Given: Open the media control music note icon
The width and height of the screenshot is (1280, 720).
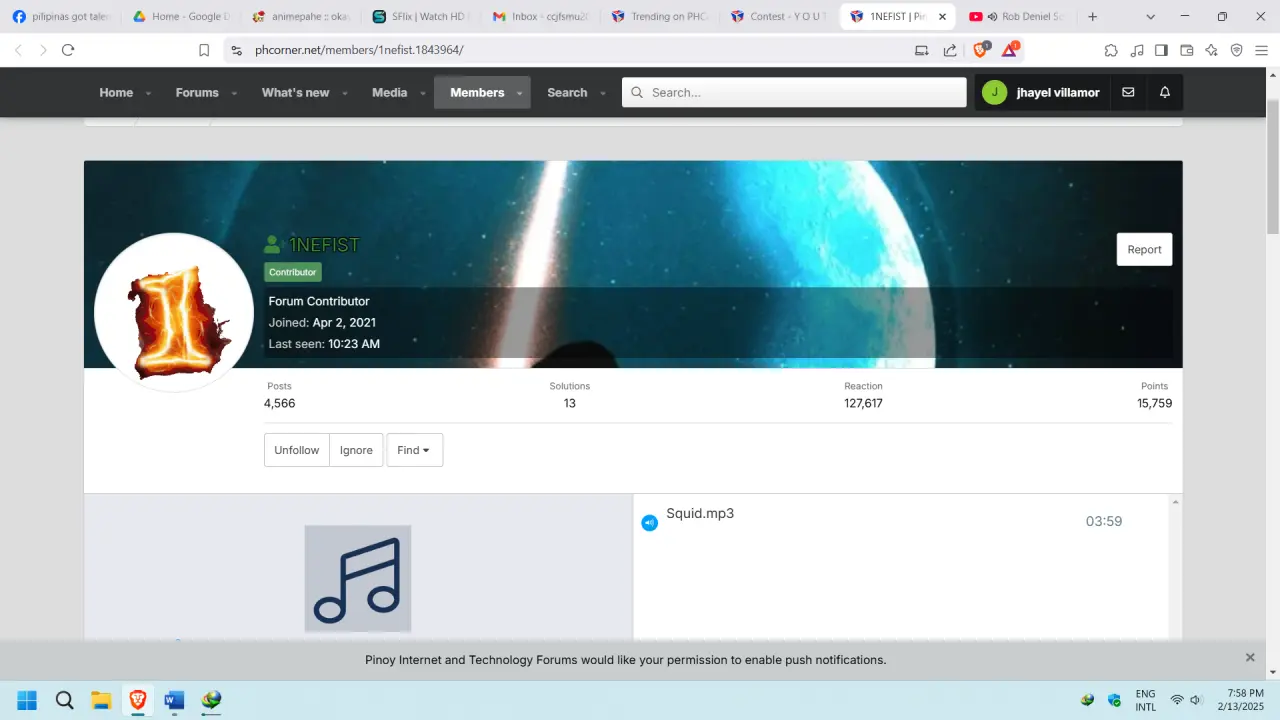Looking at the screenshot, I should [1137, 50].
